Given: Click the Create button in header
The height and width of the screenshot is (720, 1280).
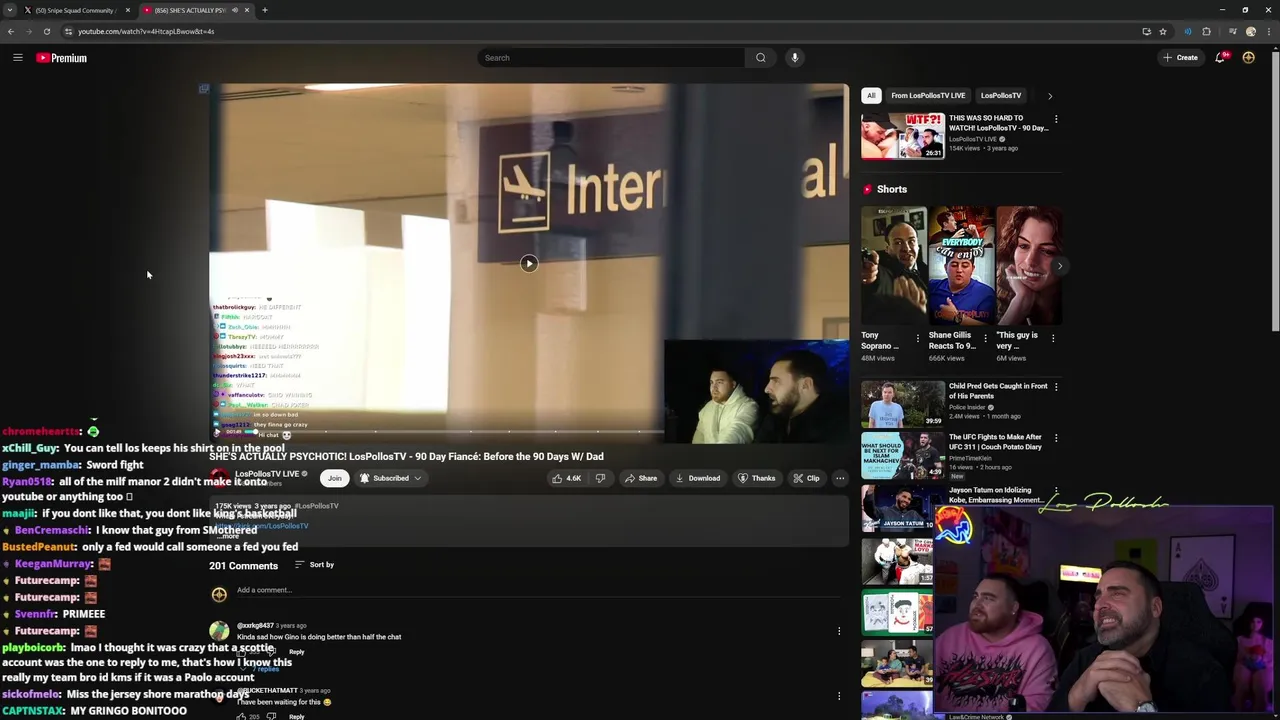Looking at the screenshot, I should pos(1180,58).
